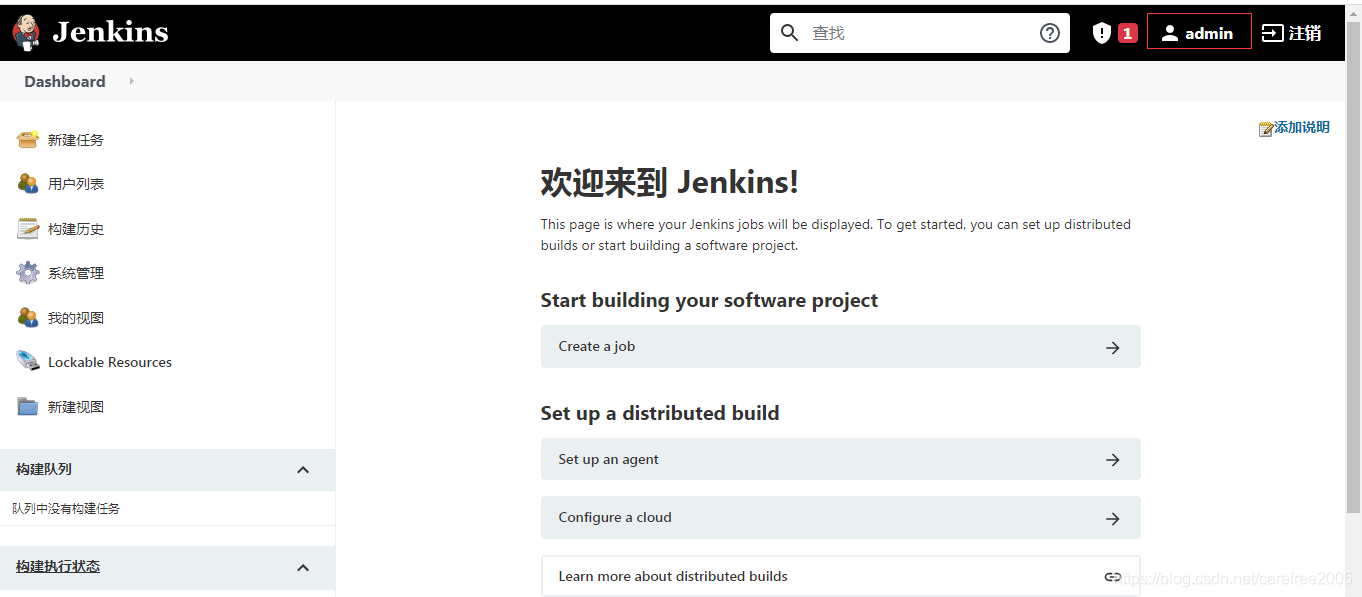Viewport: 1362px width, 597px height.
Task: Open search help question mark icon
Action: tap(1049, 33)
